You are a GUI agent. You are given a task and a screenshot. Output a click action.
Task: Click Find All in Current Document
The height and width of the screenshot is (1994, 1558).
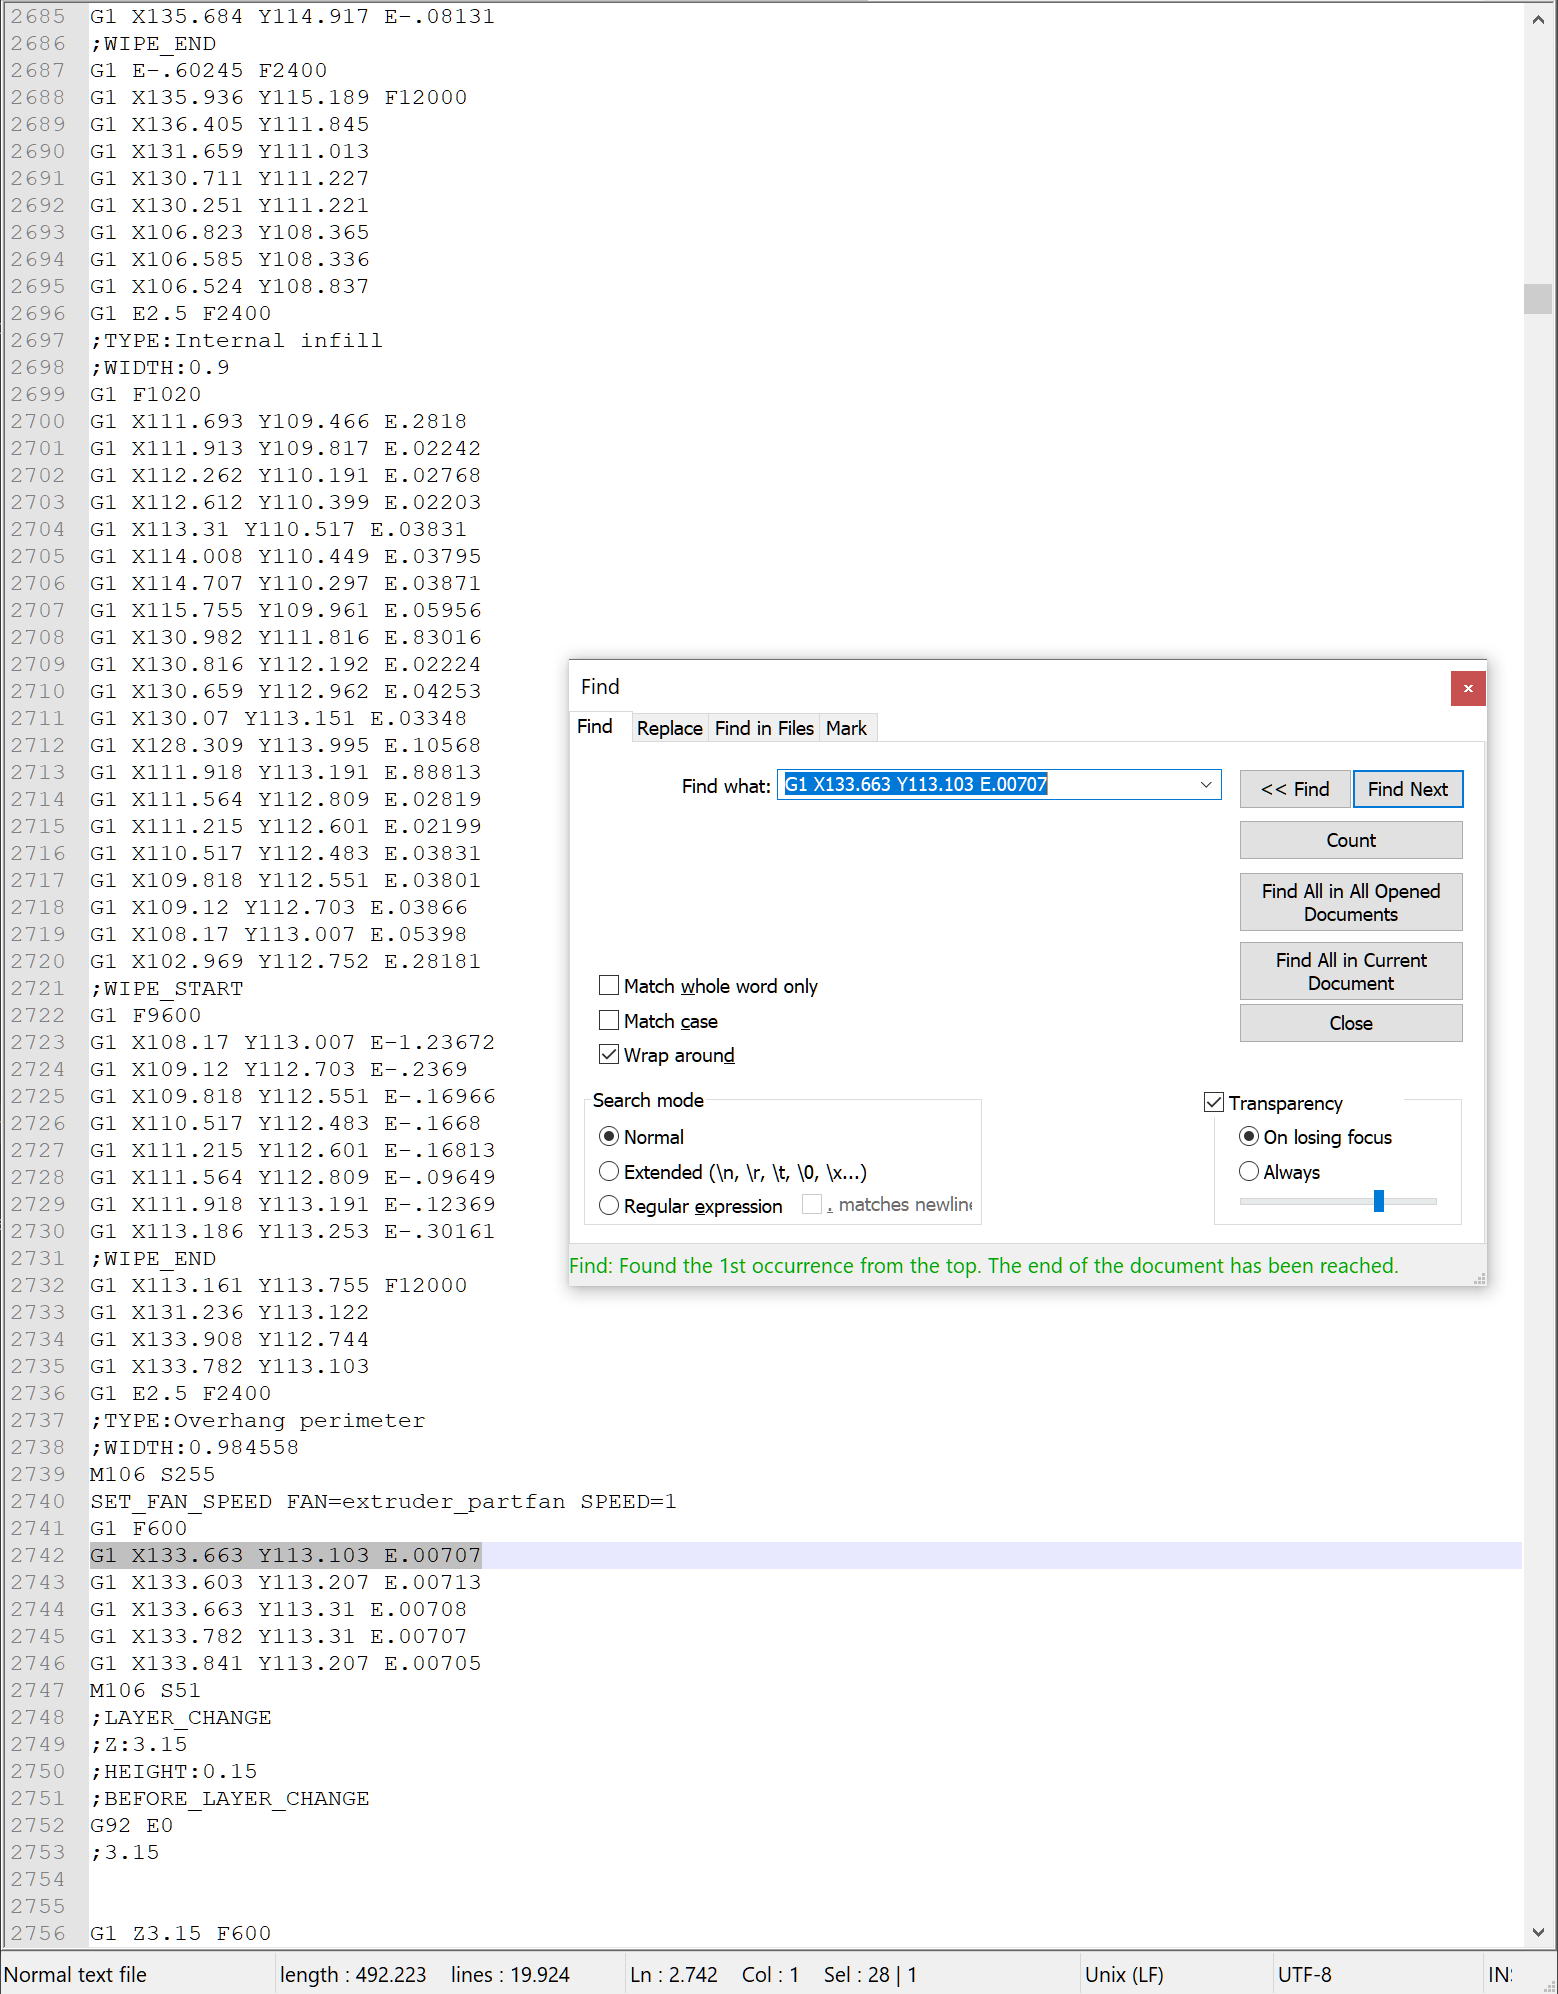point(1351,971)
